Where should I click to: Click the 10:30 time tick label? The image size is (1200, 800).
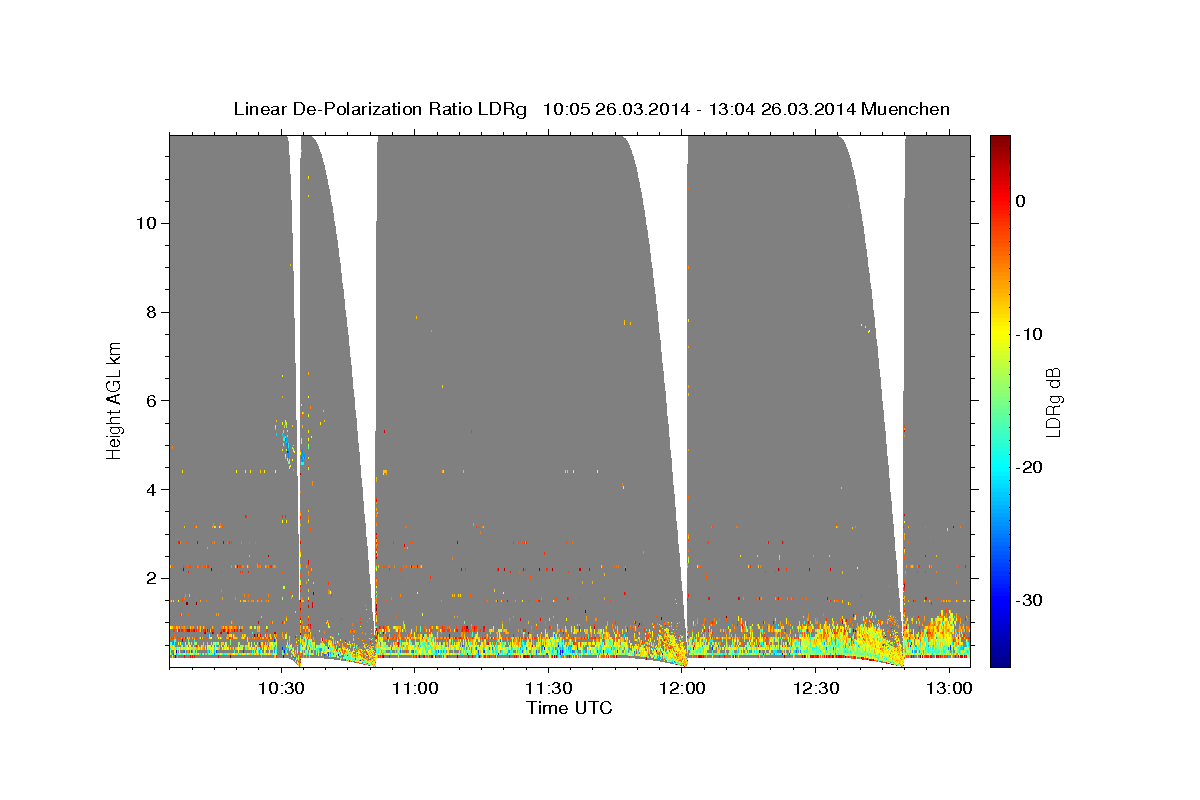click(x=281, y=688)
